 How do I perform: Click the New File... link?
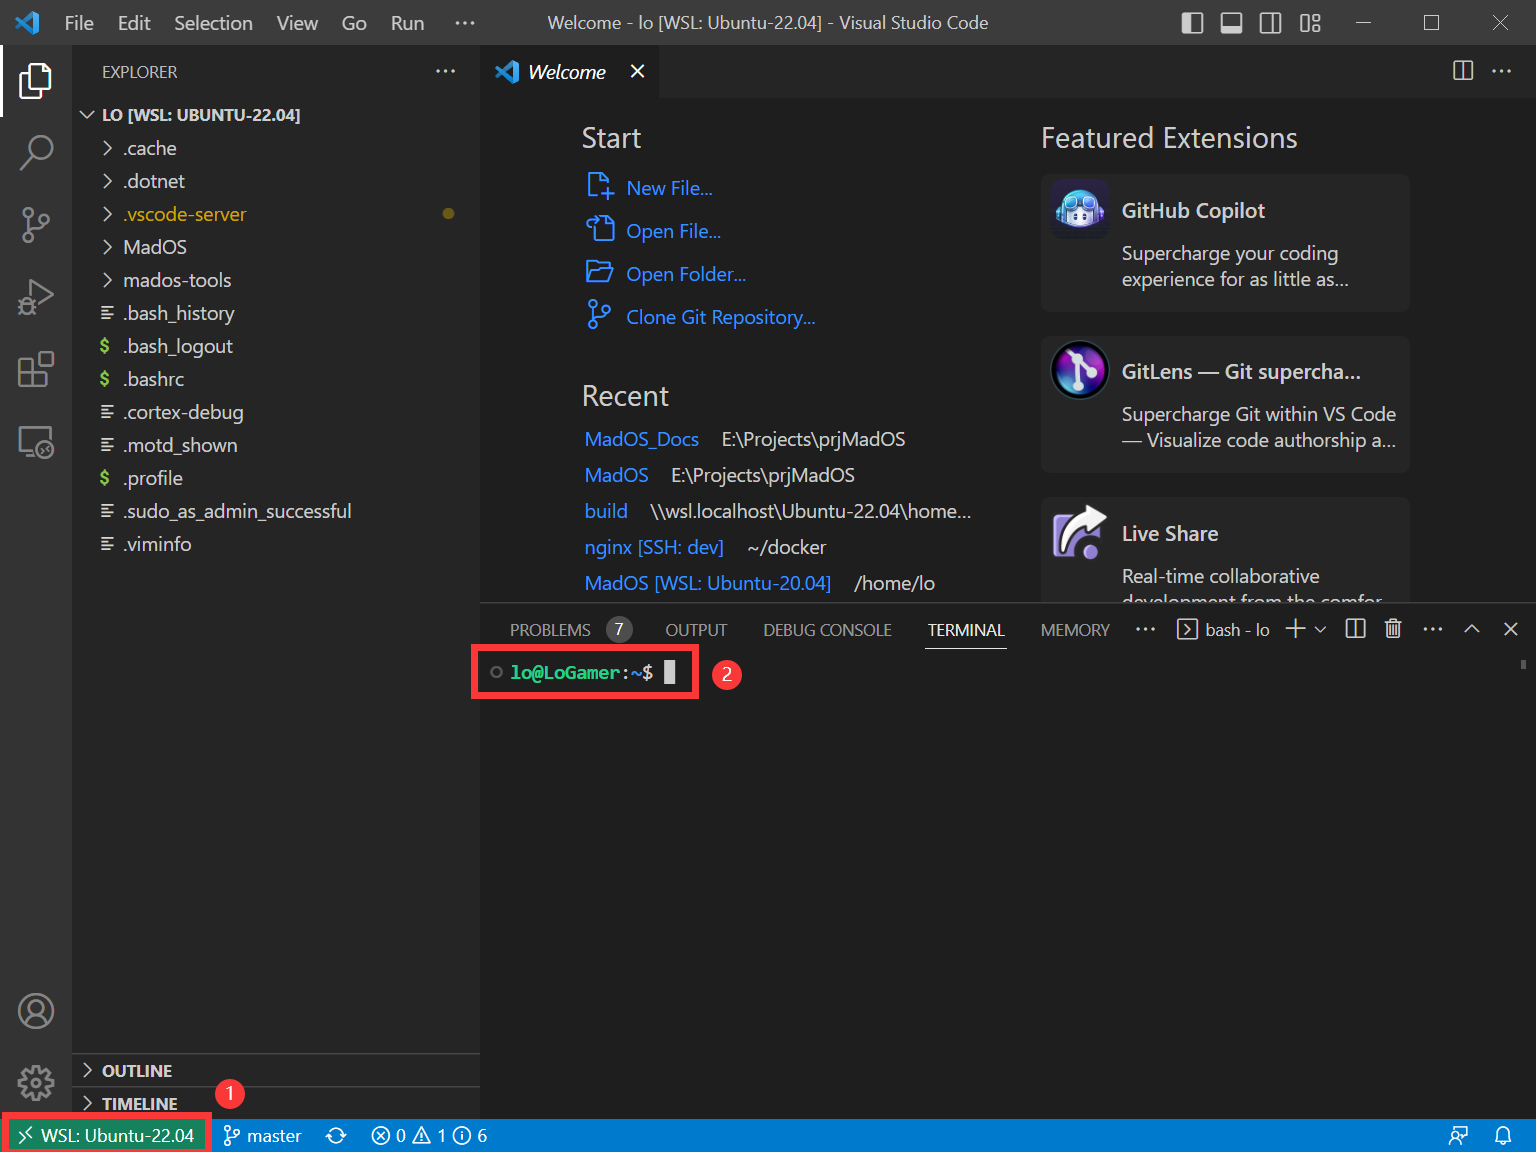650,188
